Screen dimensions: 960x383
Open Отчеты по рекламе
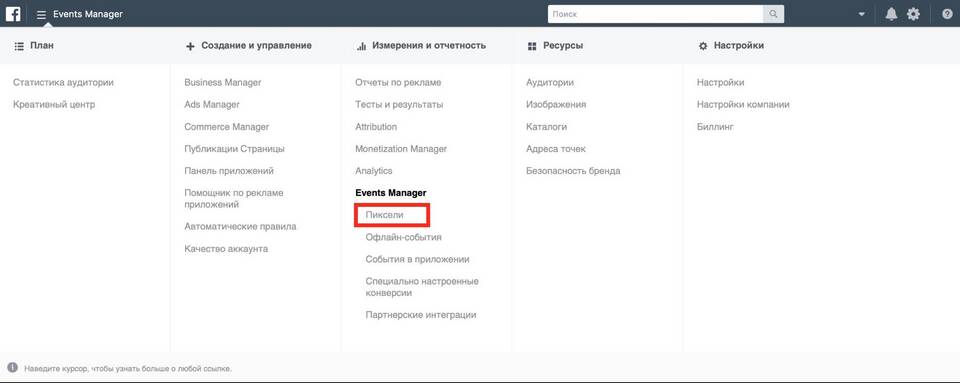398,83
